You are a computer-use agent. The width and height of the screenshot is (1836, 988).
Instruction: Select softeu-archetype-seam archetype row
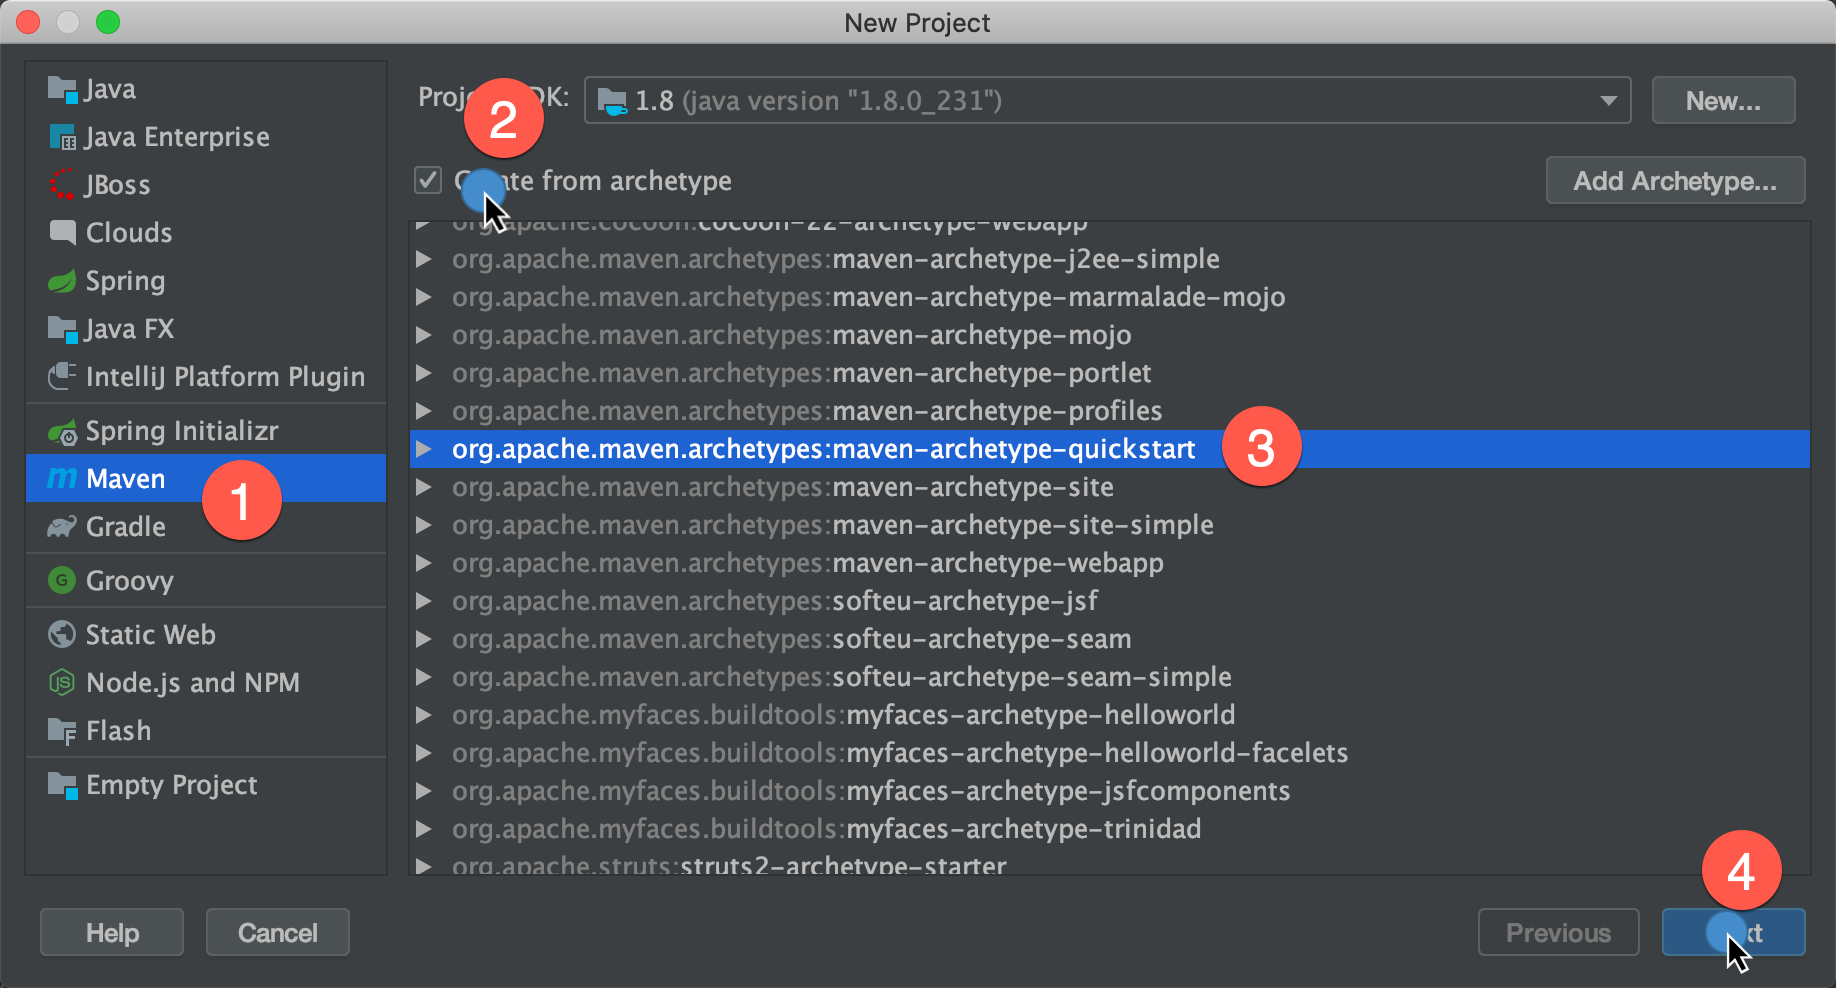click(x=1110, y=639)
